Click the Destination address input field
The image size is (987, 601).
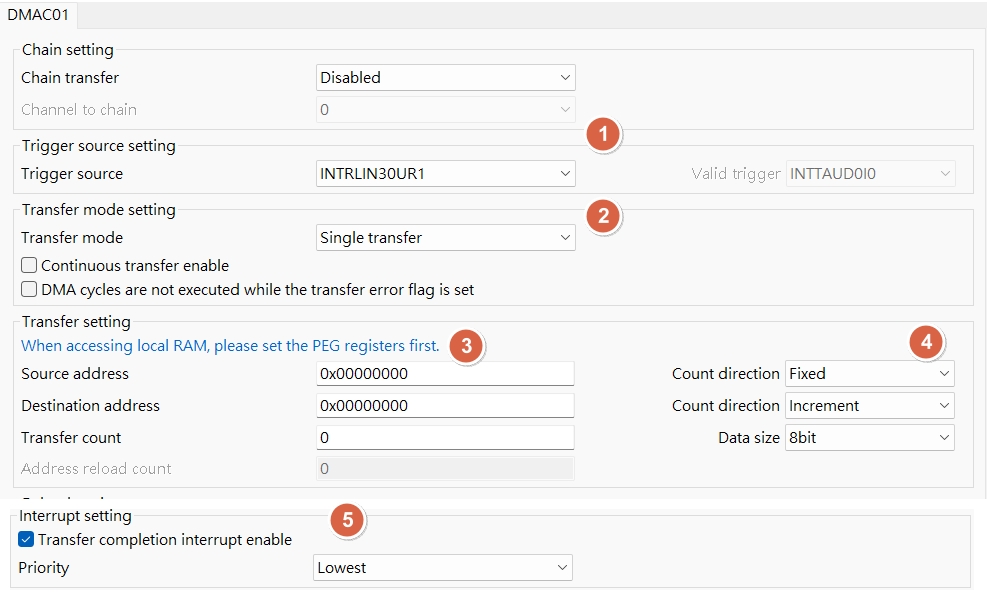[444, 406]
